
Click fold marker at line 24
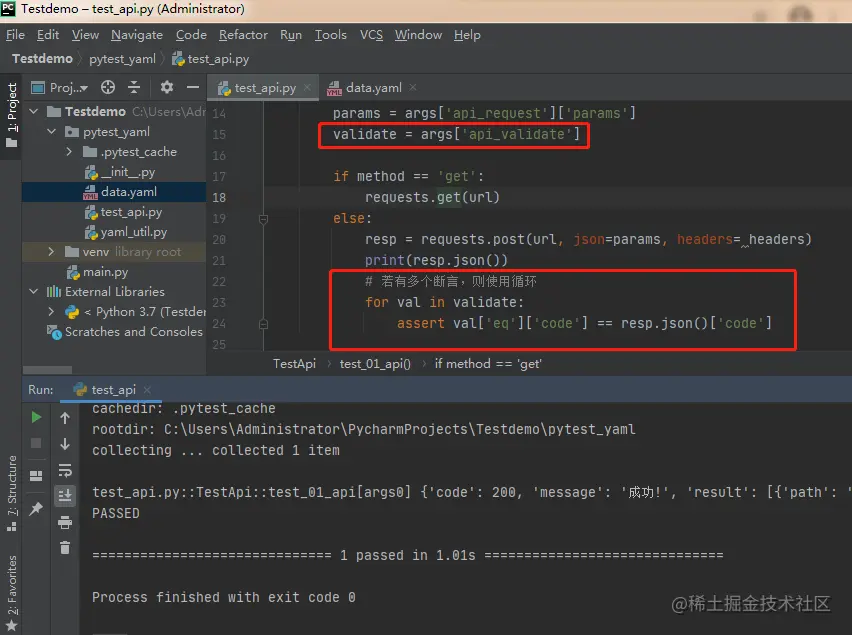264,324
